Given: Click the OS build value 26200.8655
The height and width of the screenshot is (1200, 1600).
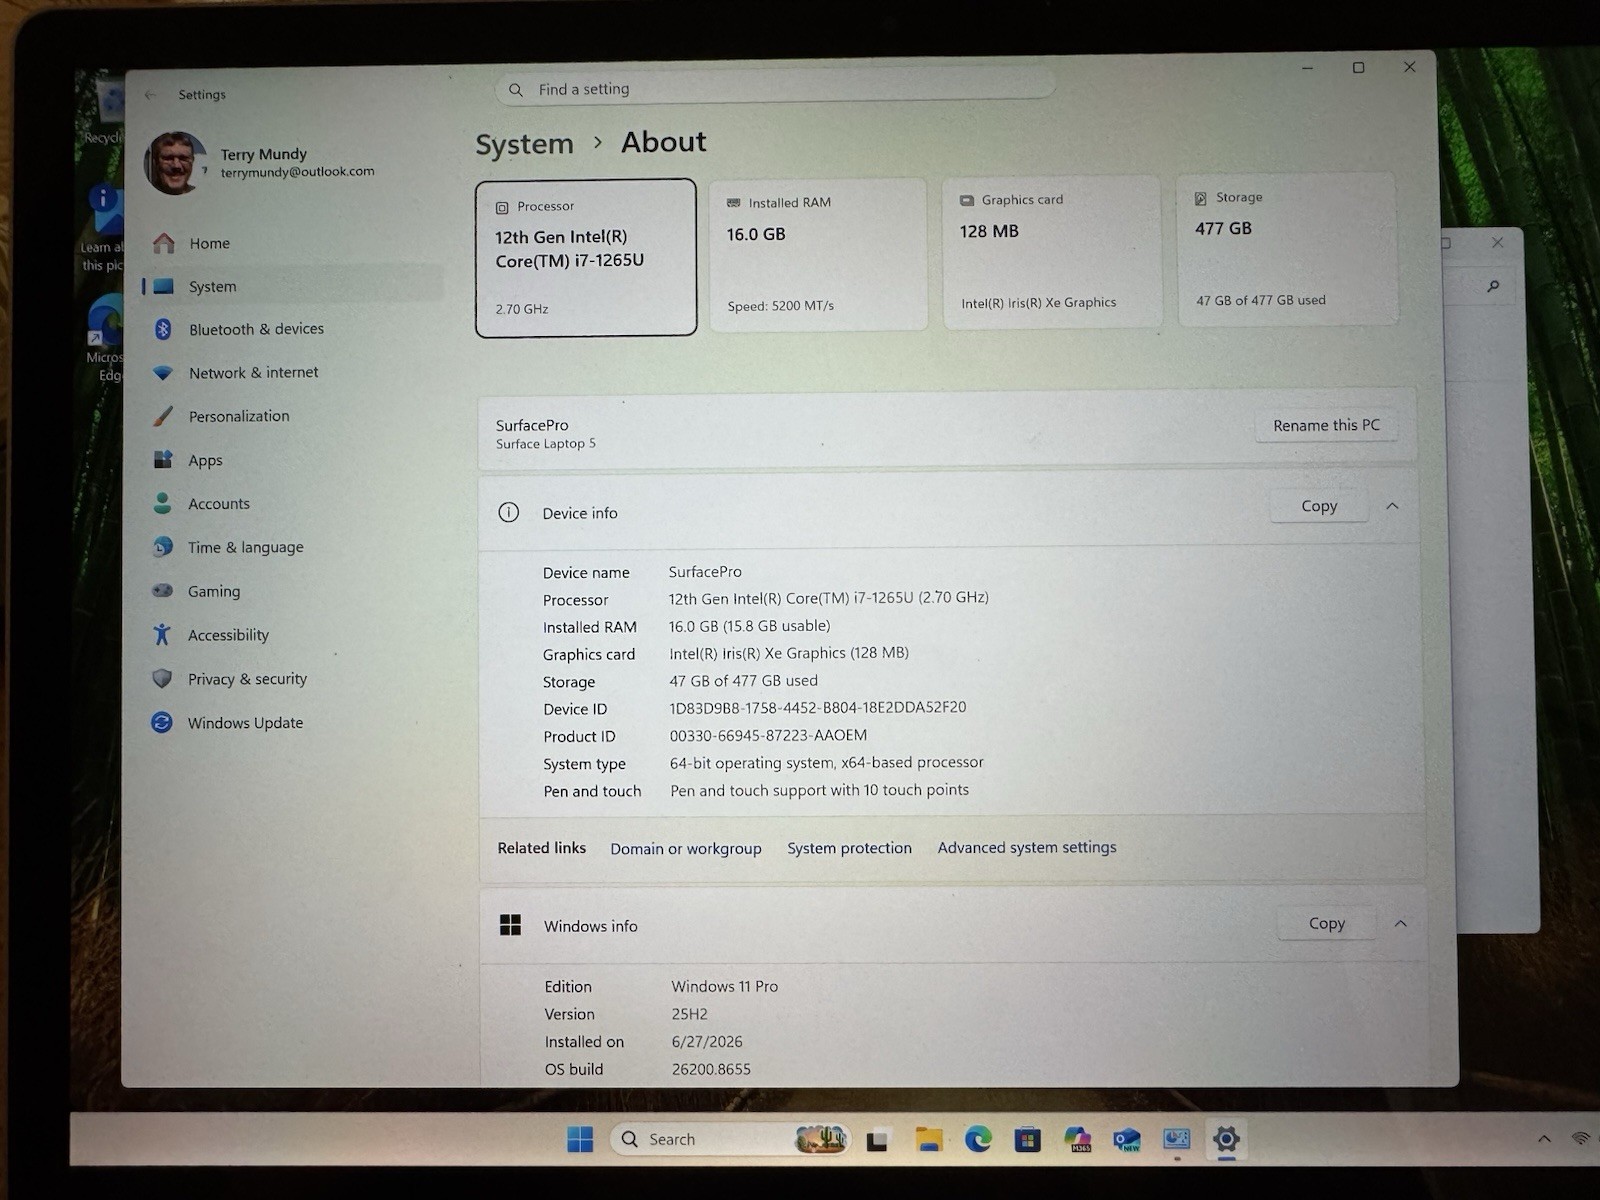Looking at the screenshot, I should point(711,1069).
